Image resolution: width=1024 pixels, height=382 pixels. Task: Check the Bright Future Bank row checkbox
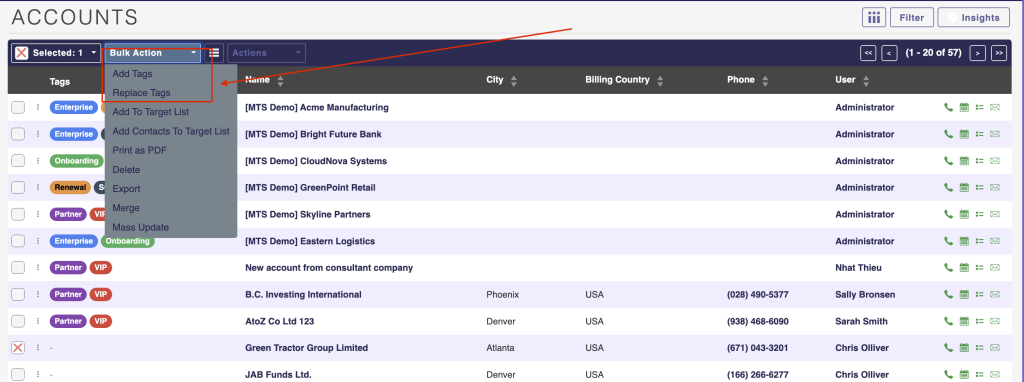coord(18,135)
